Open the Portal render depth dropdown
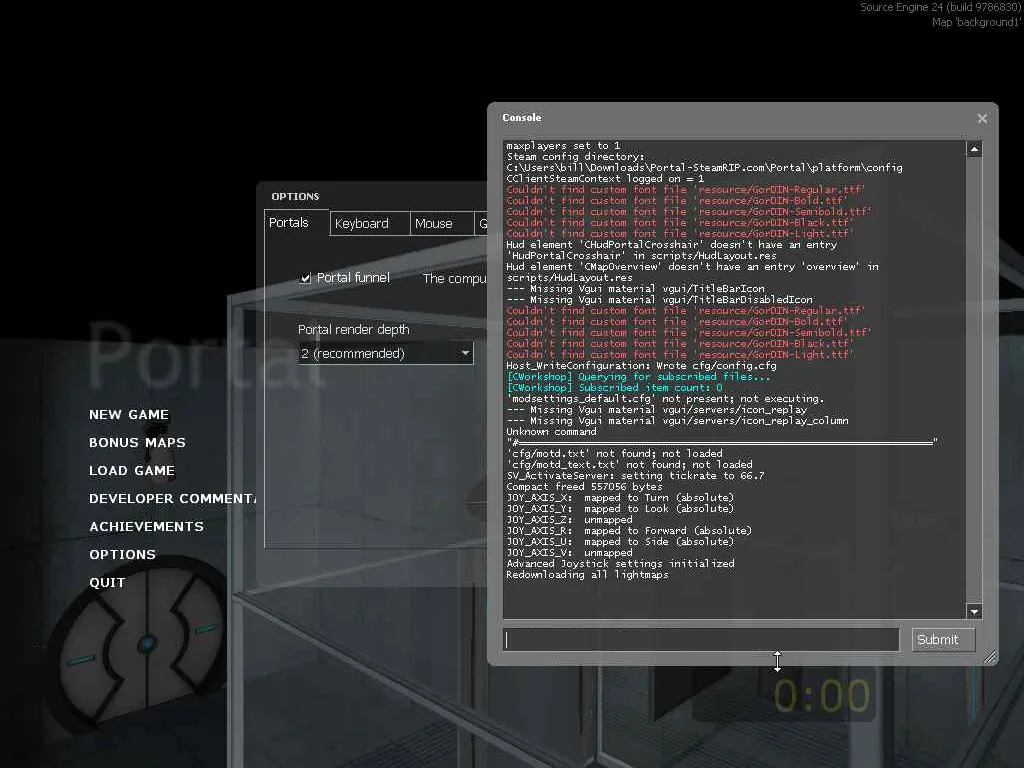This screenshot has height=768, width=1024. point(385,353)
